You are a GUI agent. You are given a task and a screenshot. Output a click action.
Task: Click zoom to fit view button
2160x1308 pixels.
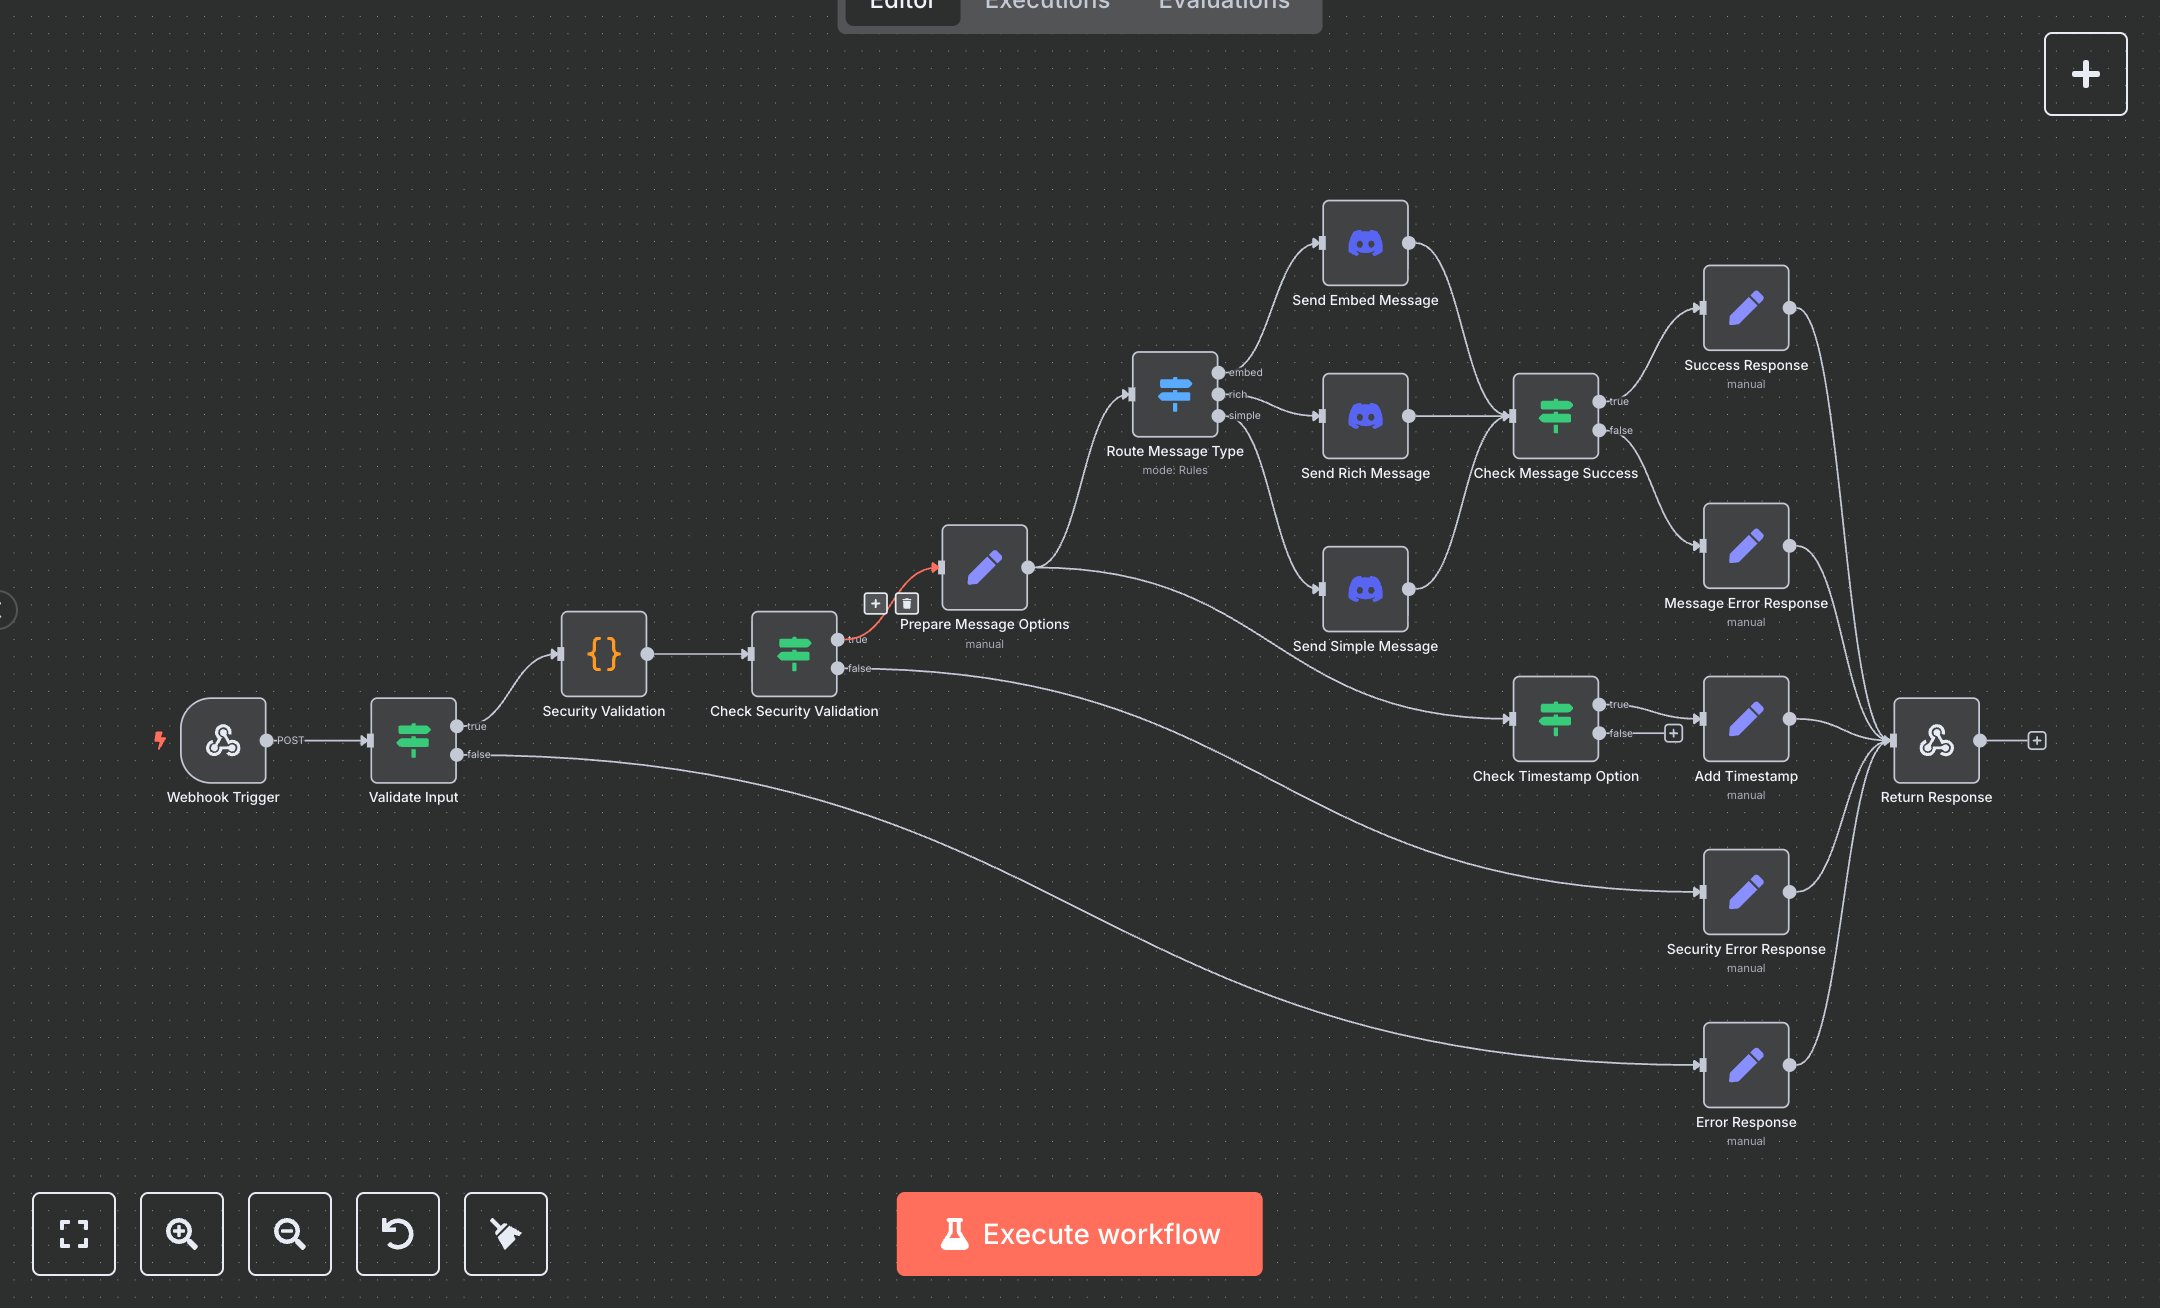tap(74, 1233)
